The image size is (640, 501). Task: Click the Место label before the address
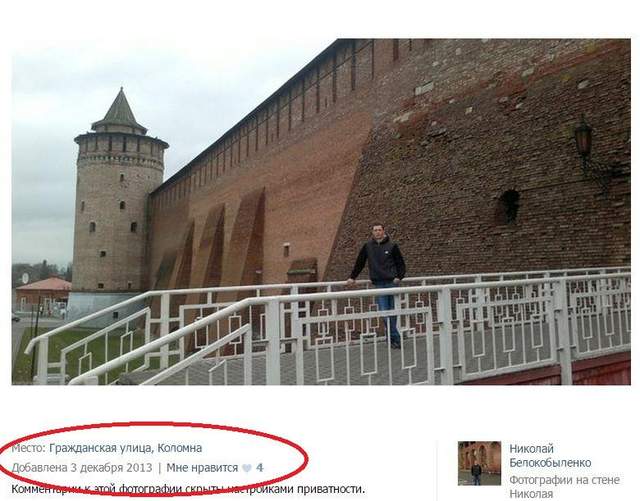(29, 448)
